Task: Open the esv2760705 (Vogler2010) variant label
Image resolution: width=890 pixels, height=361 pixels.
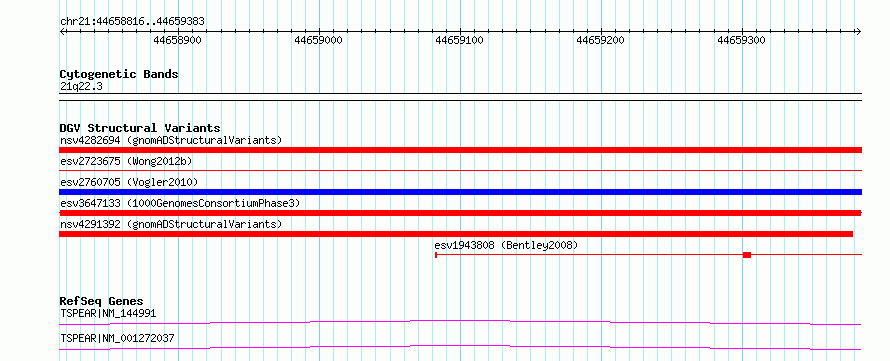Action: [129, 182]
